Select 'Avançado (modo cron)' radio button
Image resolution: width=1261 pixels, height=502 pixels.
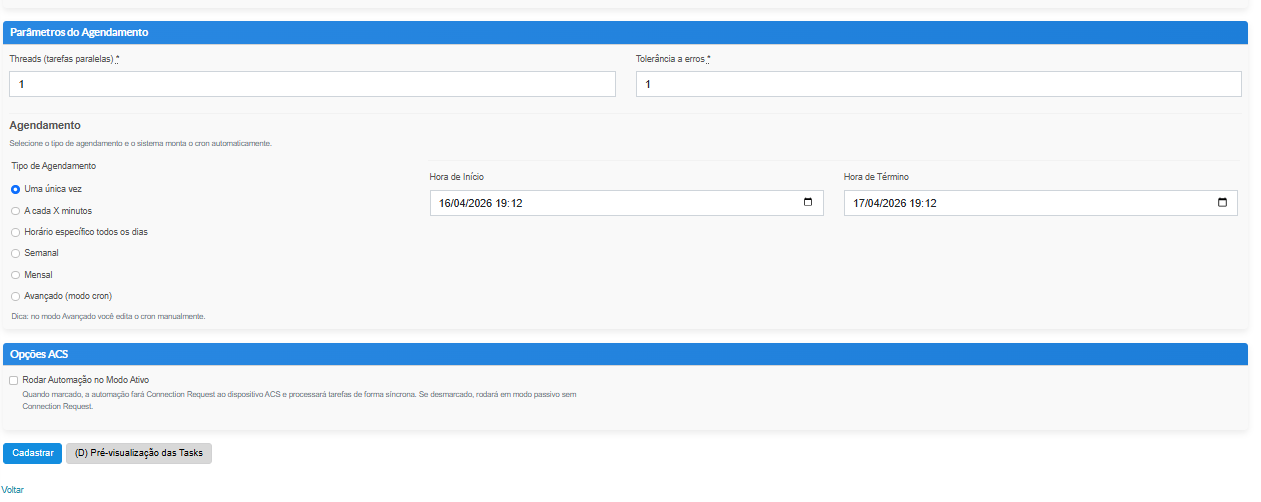coord(15,296)
